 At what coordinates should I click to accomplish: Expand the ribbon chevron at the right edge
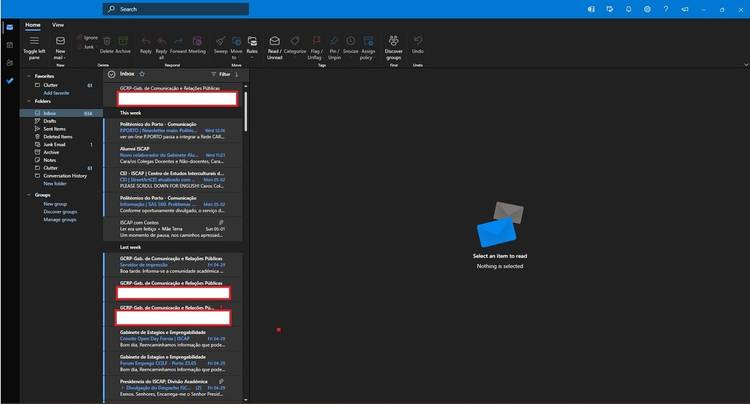[x=746, y=65]
